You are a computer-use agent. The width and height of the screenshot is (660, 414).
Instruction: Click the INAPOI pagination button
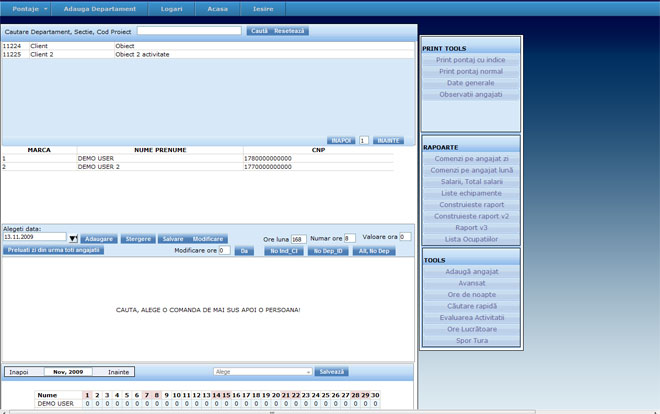pos(341,140)
